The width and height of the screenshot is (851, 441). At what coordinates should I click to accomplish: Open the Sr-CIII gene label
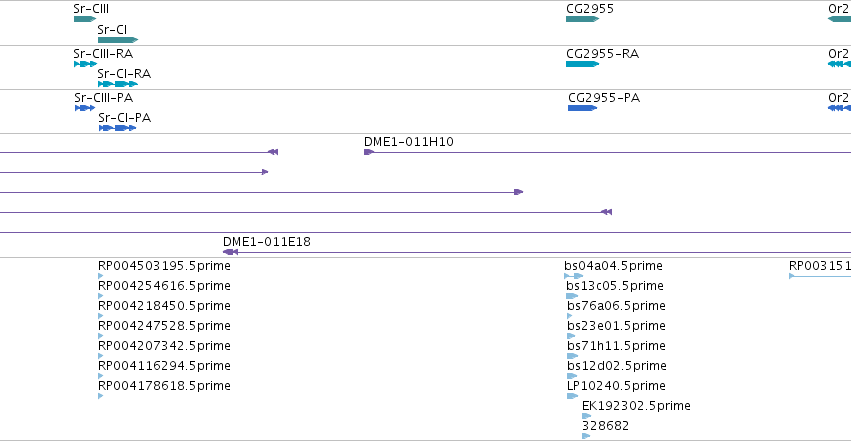(91, 9)
